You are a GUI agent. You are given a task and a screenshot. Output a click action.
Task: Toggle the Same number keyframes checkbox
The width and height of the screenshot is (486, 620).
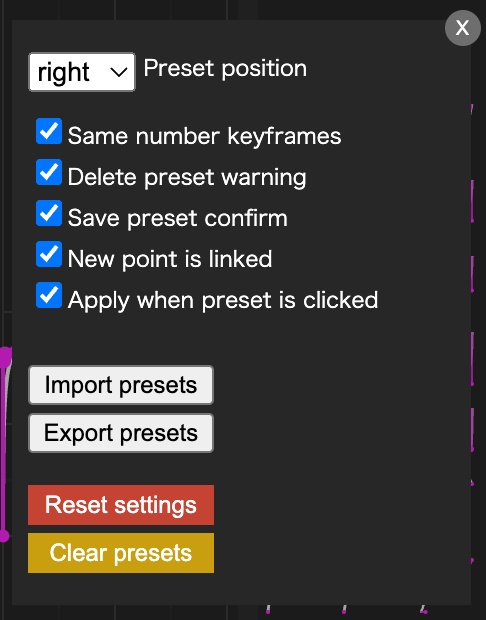click(49, 131)
